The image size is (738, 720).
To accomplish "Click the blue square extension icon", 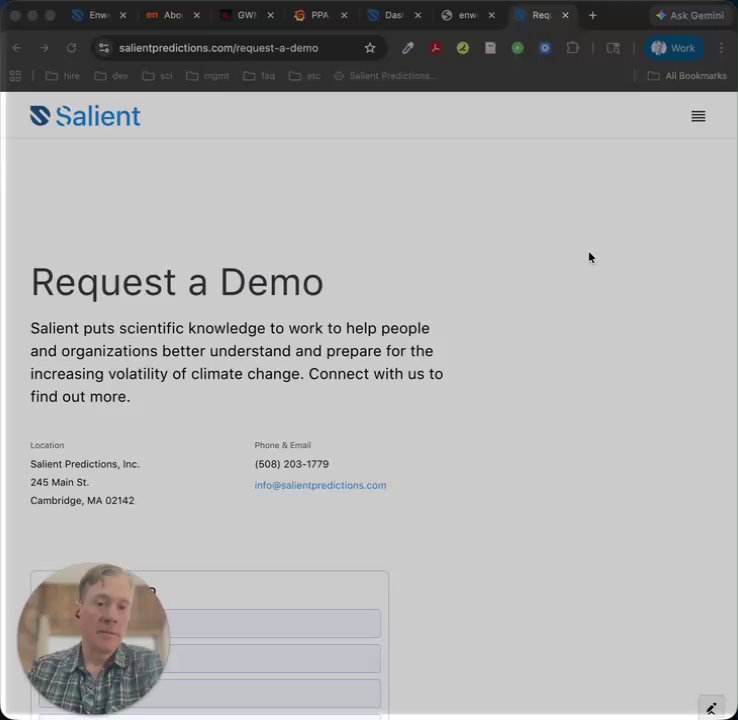I will pos(545,48).
